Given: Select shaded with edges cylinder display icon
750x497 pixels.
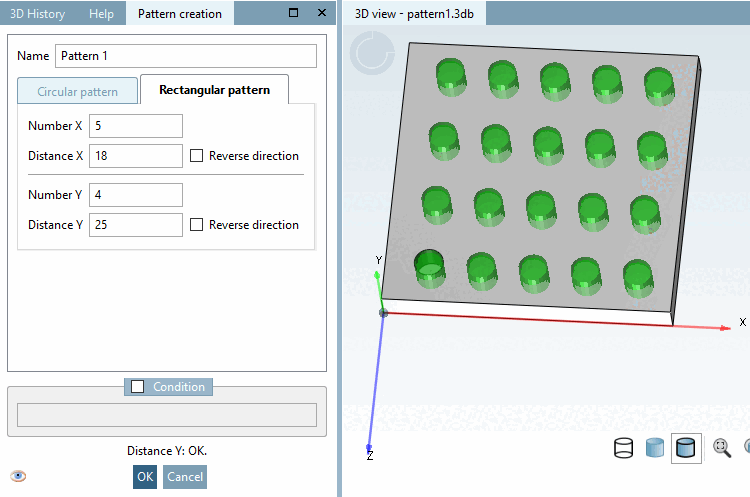Looking at the screenshot, I should [x=686, y=448].
